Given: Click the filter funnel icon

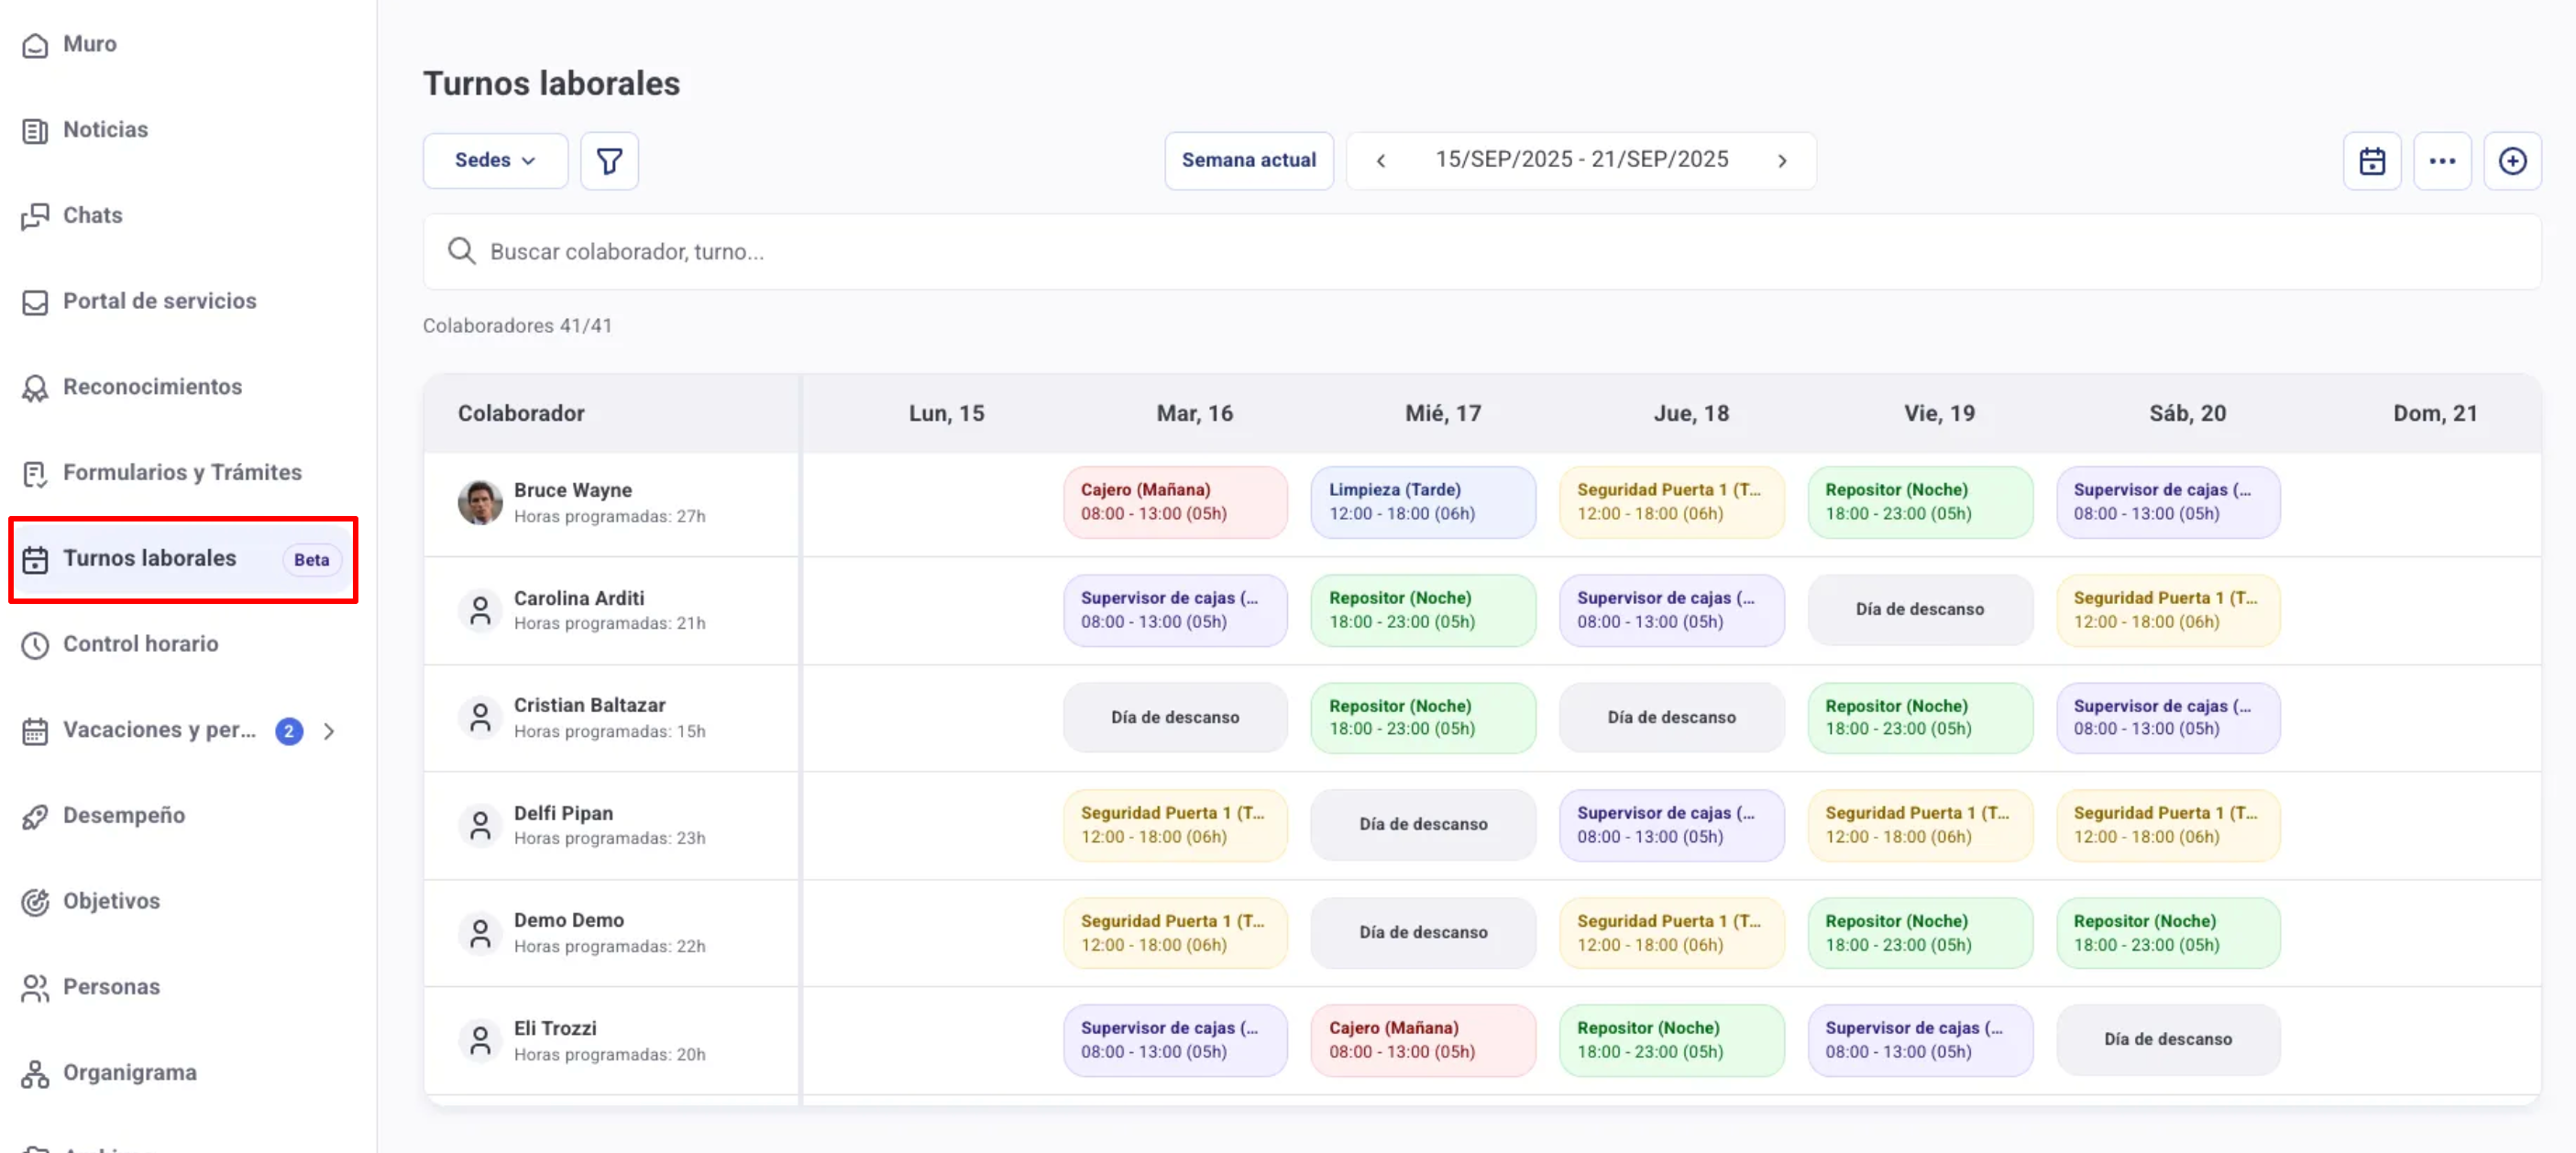Looking at the screenshot, I should click(609, 161).
